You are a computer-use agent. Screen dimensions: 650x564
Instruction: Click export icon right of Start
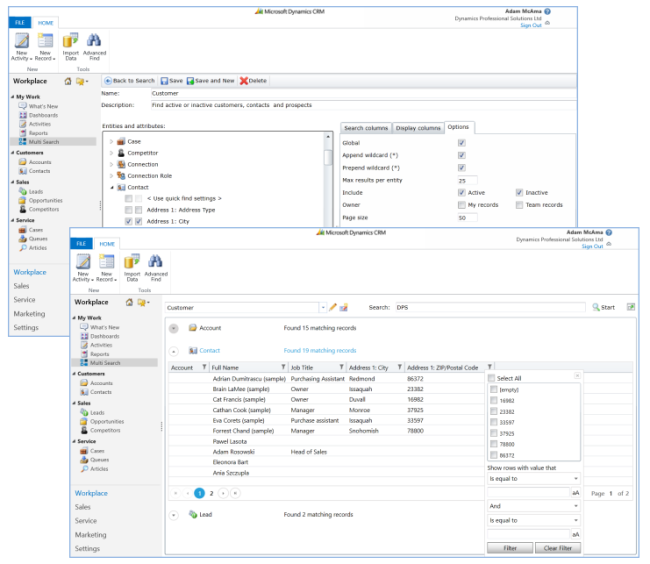631,307
